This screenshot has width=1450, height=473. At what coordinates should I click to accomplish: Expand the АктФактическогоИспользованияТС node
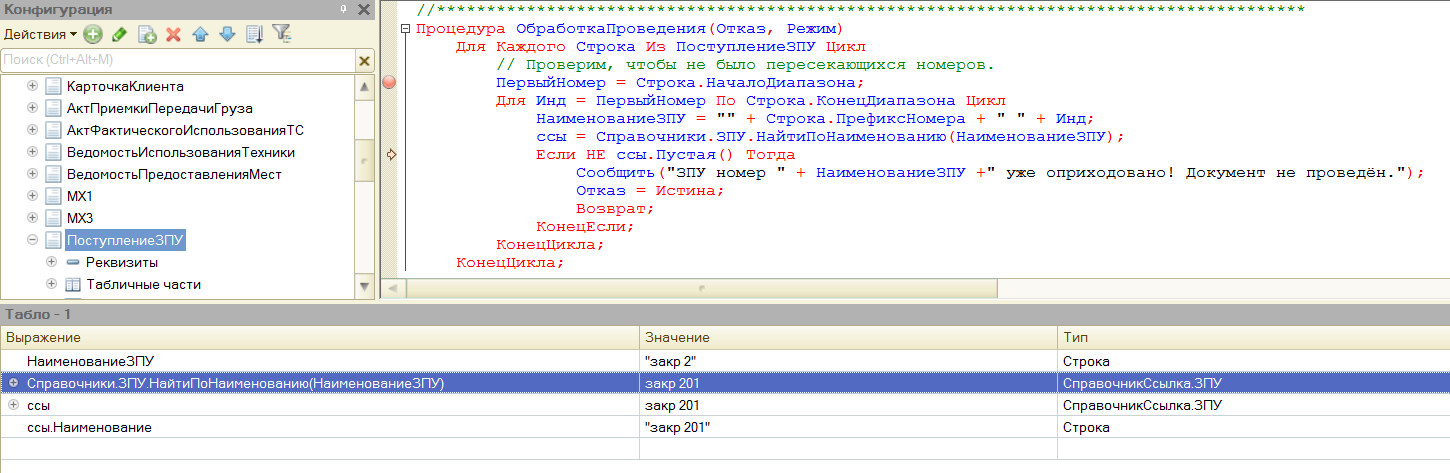click(x=33, y=130)
